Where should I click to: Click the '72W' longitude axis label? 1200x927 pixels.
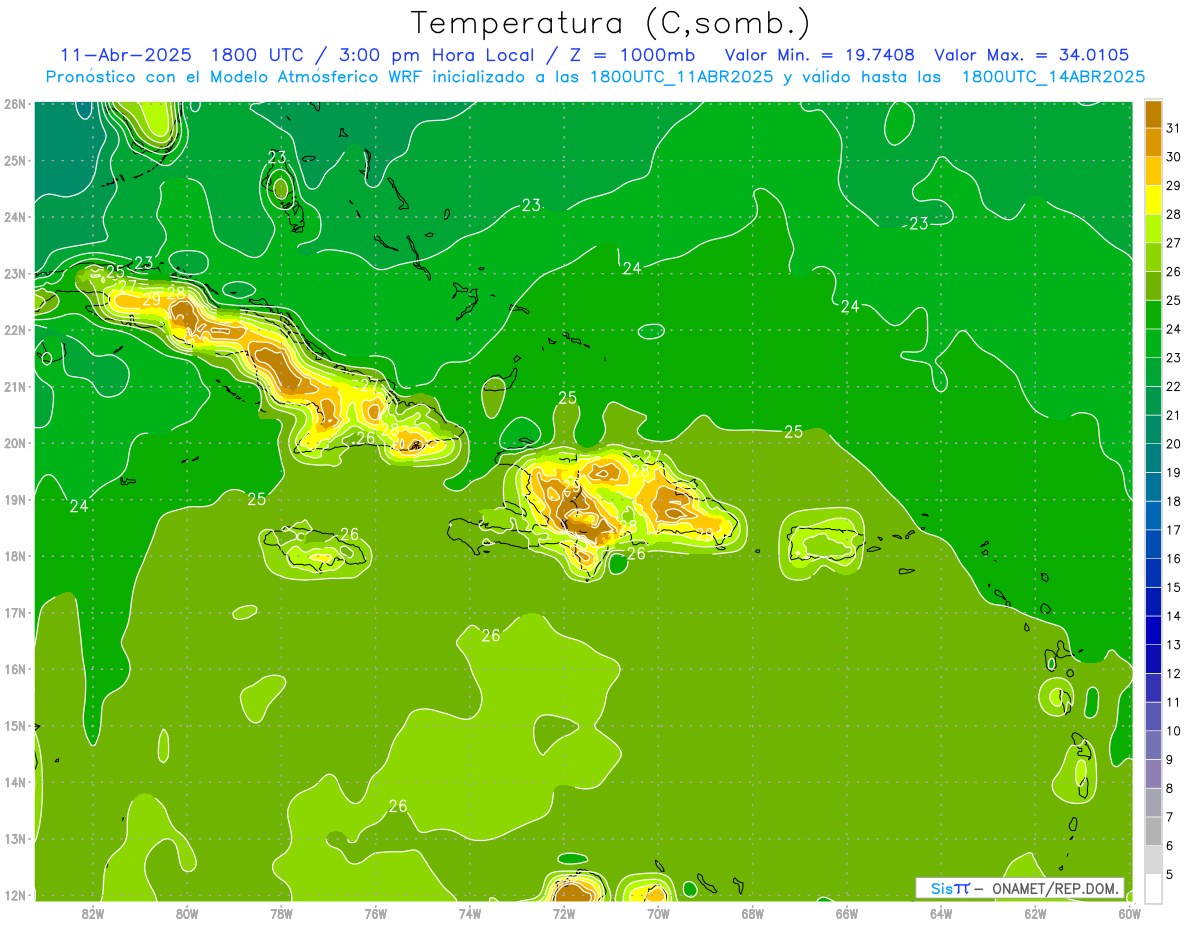[564, 913]
